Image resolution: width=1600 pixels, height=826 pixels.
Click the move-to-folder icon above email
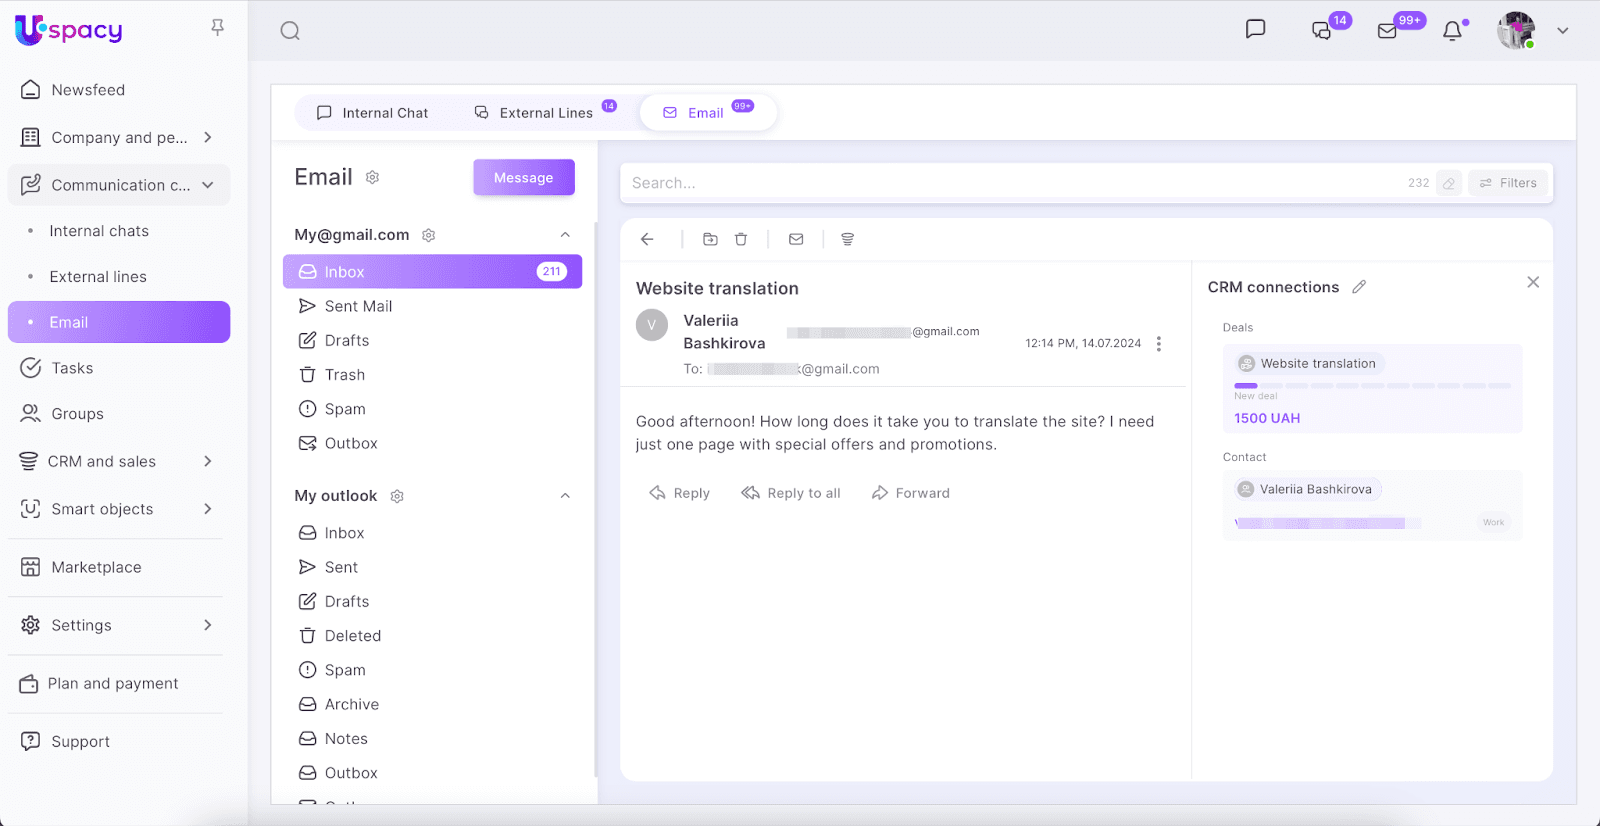click(x=710, y=239)
